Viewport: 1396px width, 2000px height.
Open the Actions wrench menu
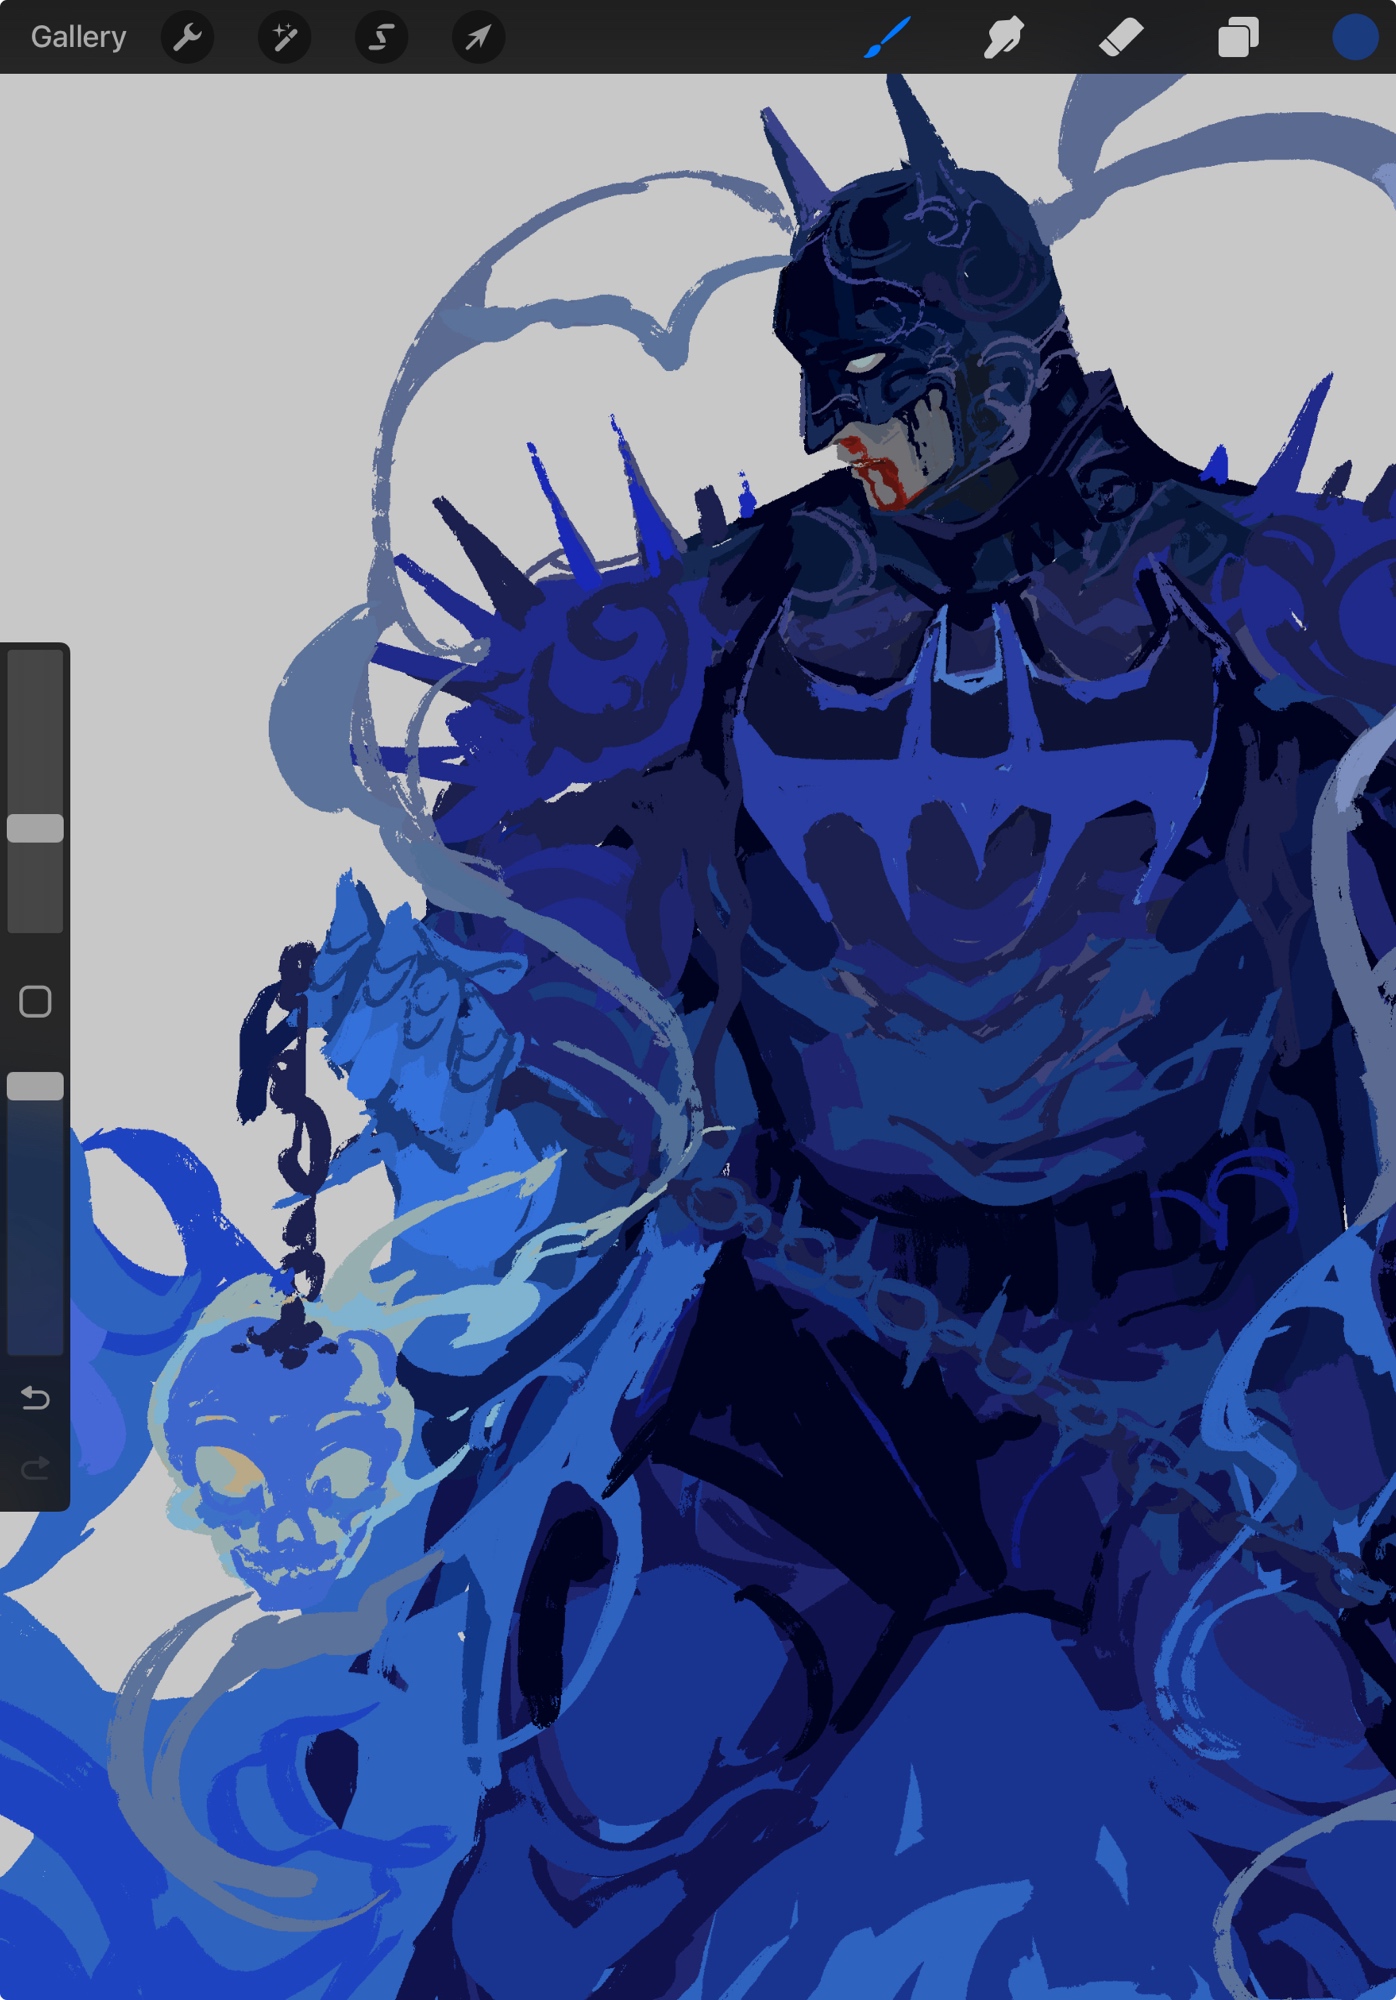pyautogui.click(x=187, y=38)
